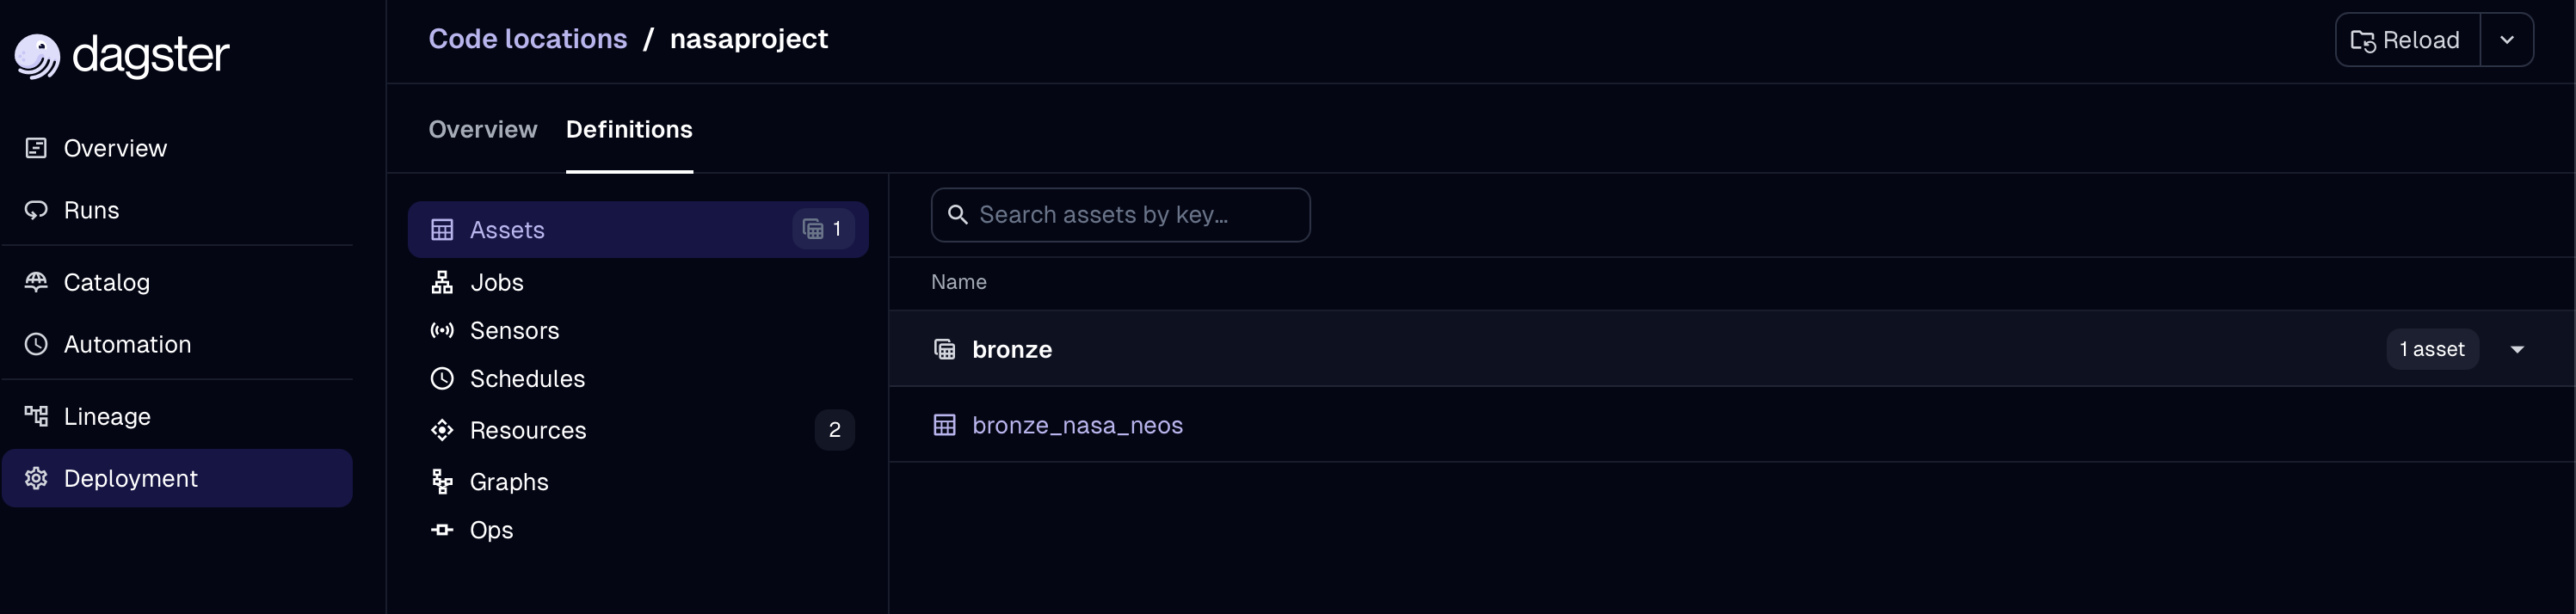
Task: Click the Schedules clock icon
Action: click(444, 379)
